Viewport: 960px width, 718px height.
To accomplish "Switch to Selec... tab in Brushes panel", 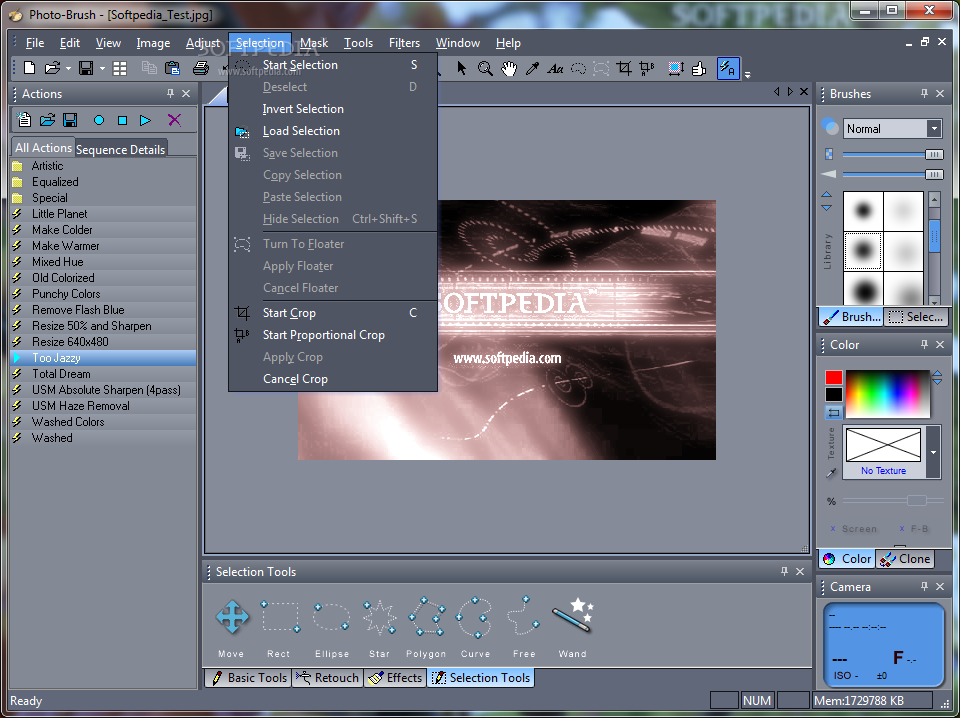I will [915, 317].
